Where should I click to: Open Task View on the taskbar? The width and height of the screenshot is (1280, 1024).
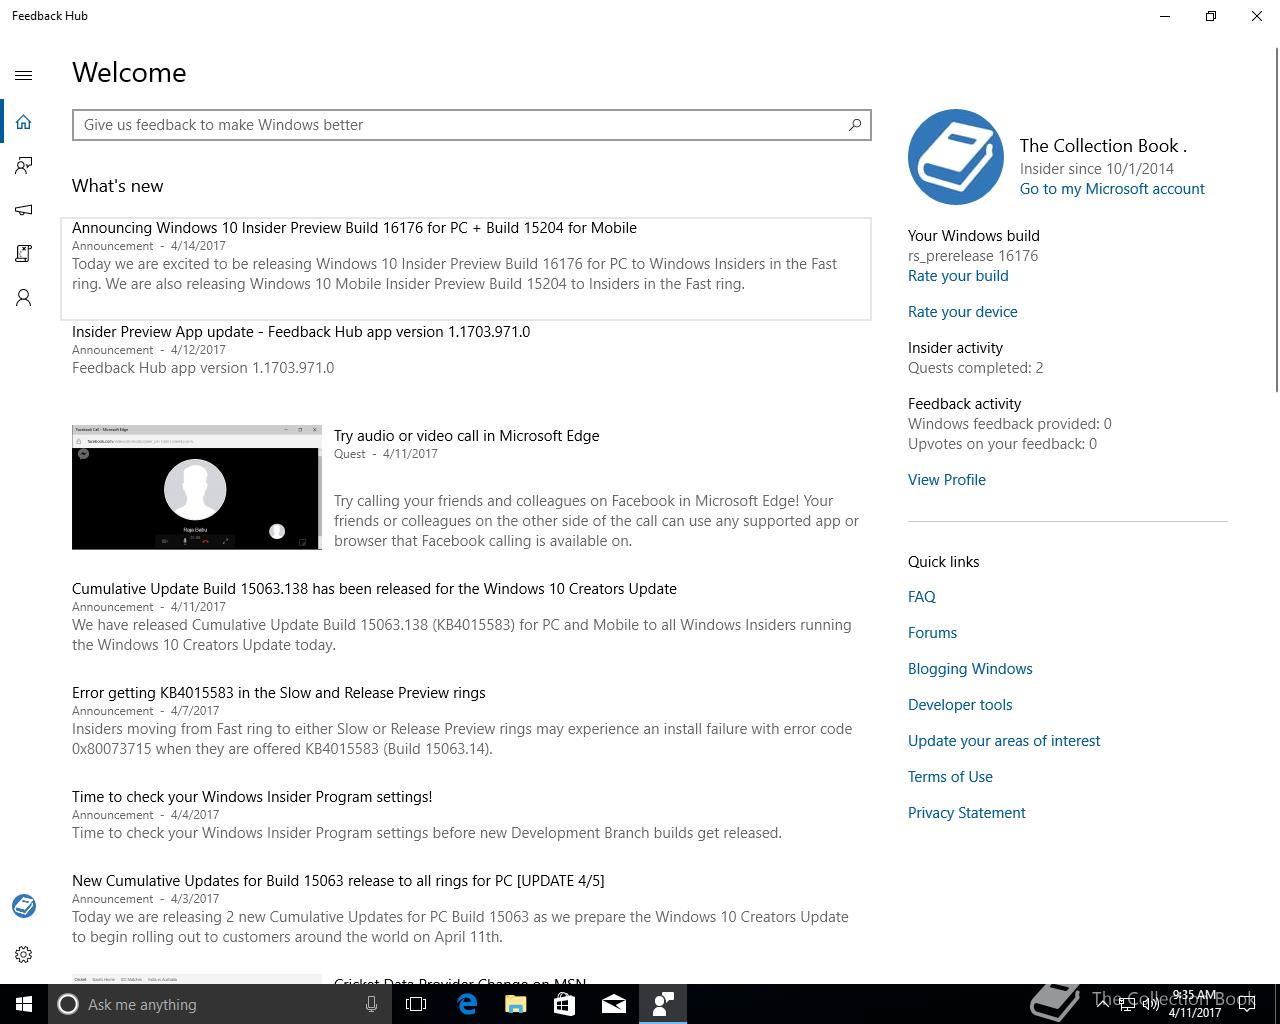[x=416, y=1004]
